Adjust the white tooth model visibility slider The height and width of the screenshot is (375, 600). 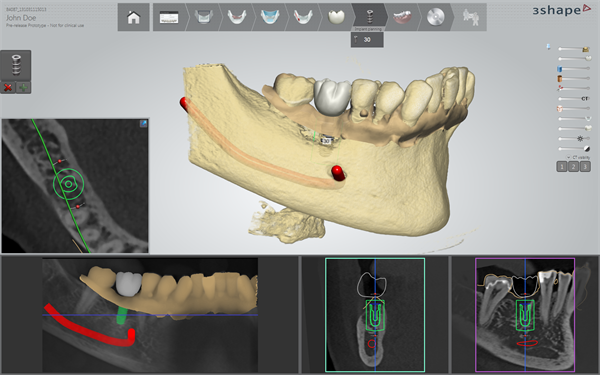(574, 59)
